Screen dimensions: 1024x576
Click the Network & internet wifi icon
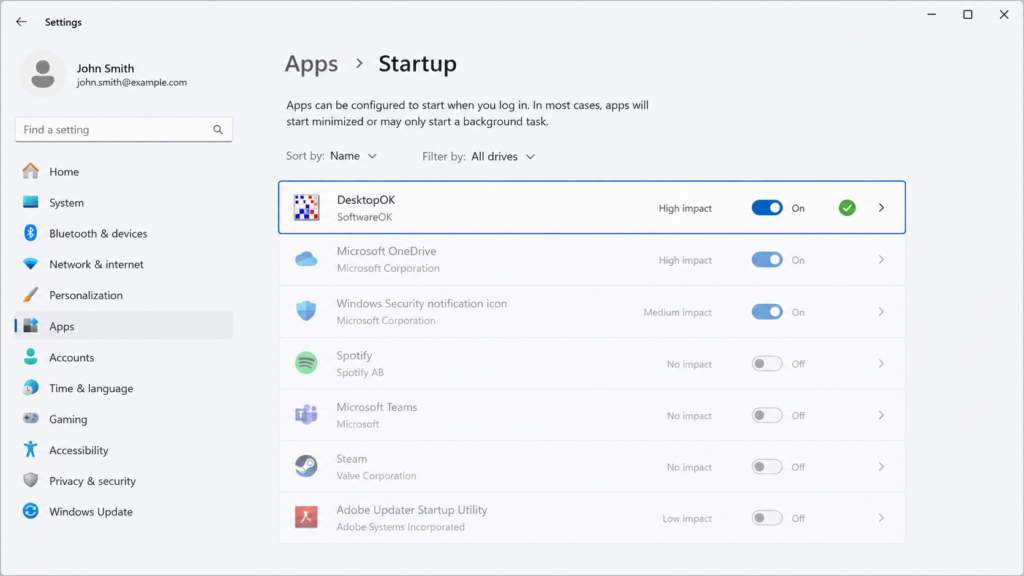[x=31, y=264]
